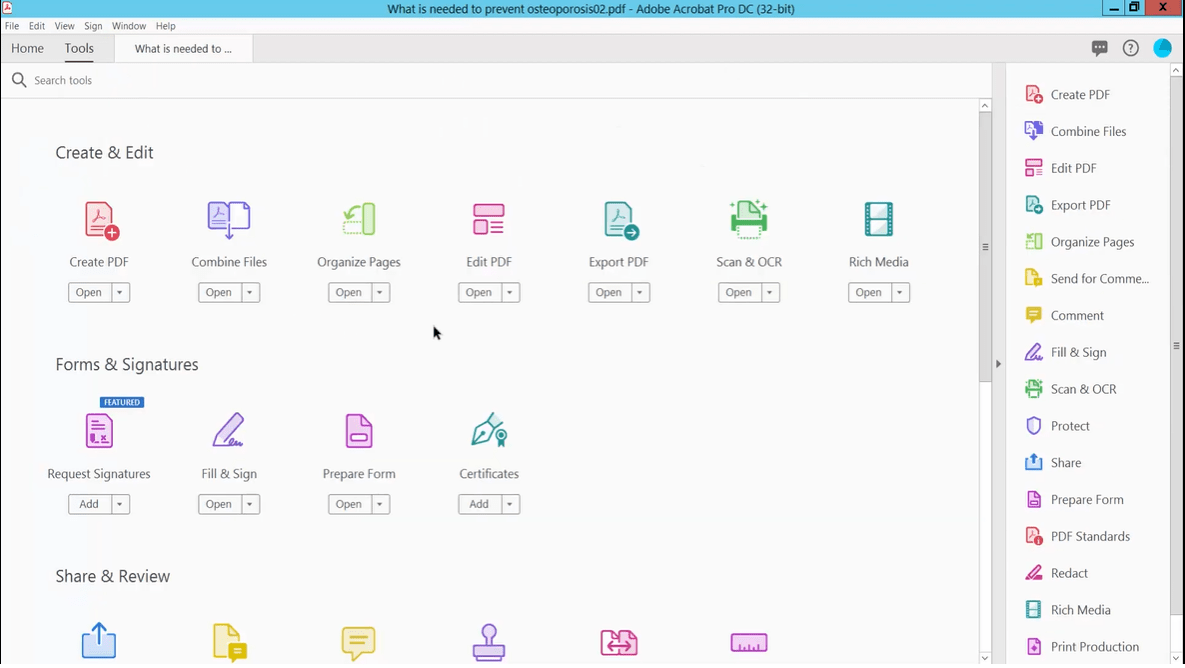Click the help question mark icon
The width and height of the screenshot is (1185, 668).
tap(1131, 48)
